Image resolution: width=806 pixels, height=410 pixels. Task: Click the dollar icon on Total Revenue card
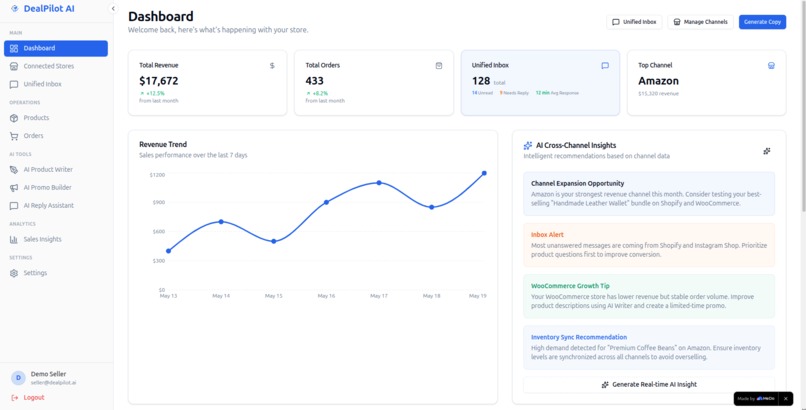[x=272, y=66]
